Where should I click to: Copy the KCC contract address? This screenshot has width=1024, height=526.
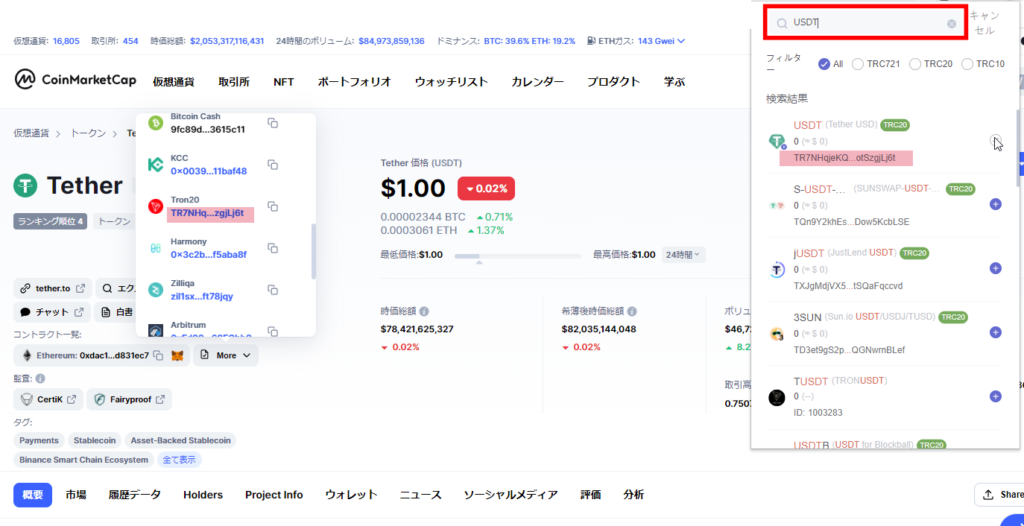click(272, 165)
